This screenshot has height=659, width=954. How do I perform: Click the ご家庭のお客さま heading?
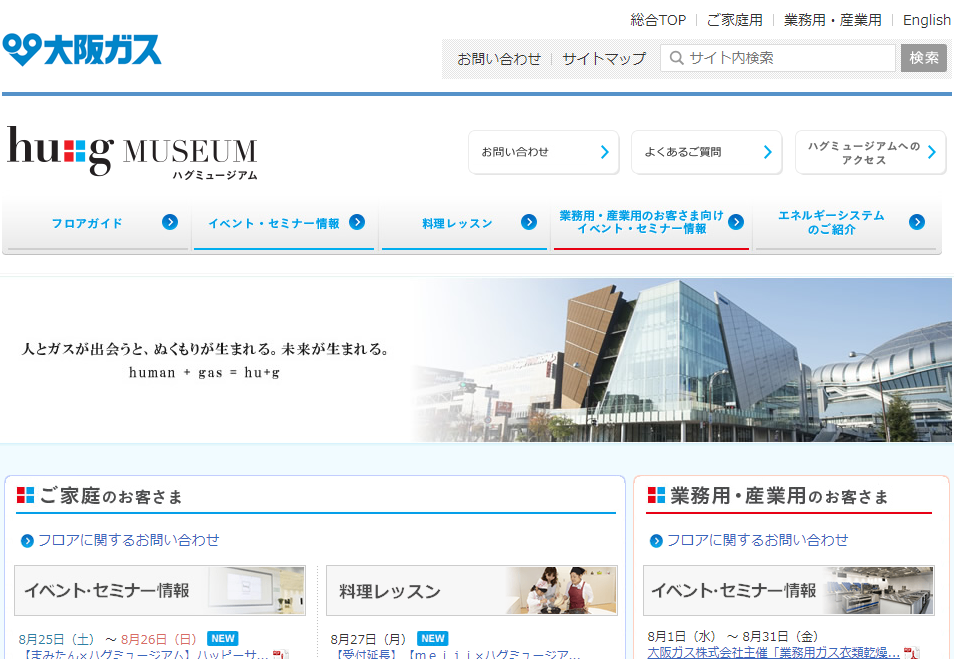[111, 496]
